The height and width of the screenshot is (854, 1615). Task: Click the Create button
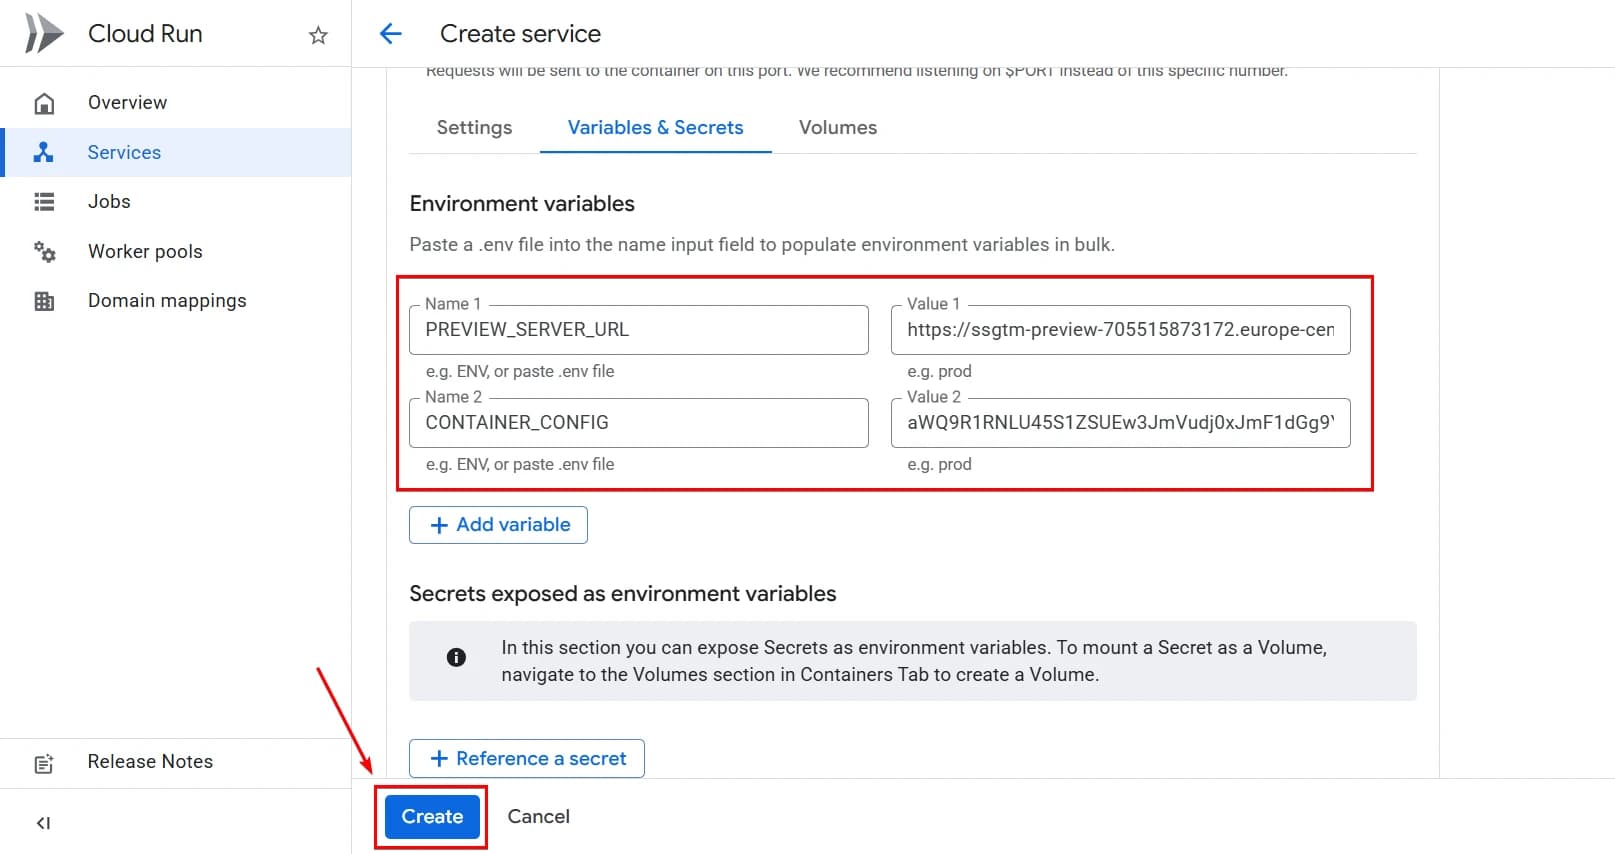(x=432, y=817)
